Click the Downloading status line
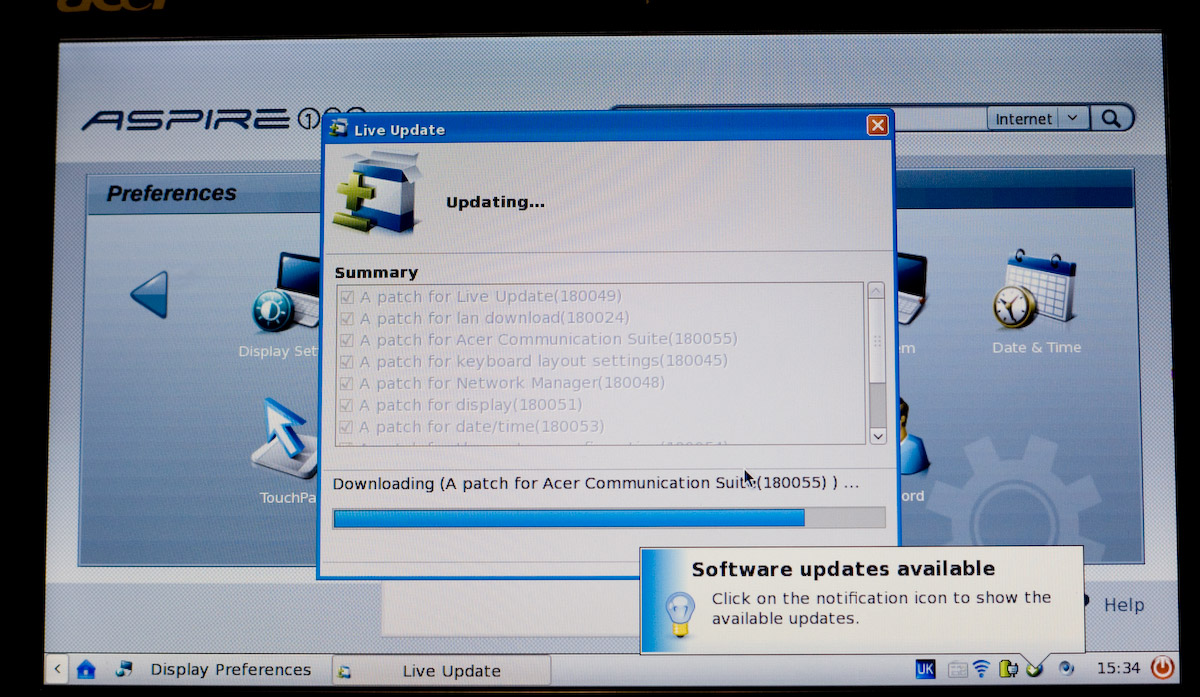This screenshot has height=697, width=1200. click(x=596, y=483)
